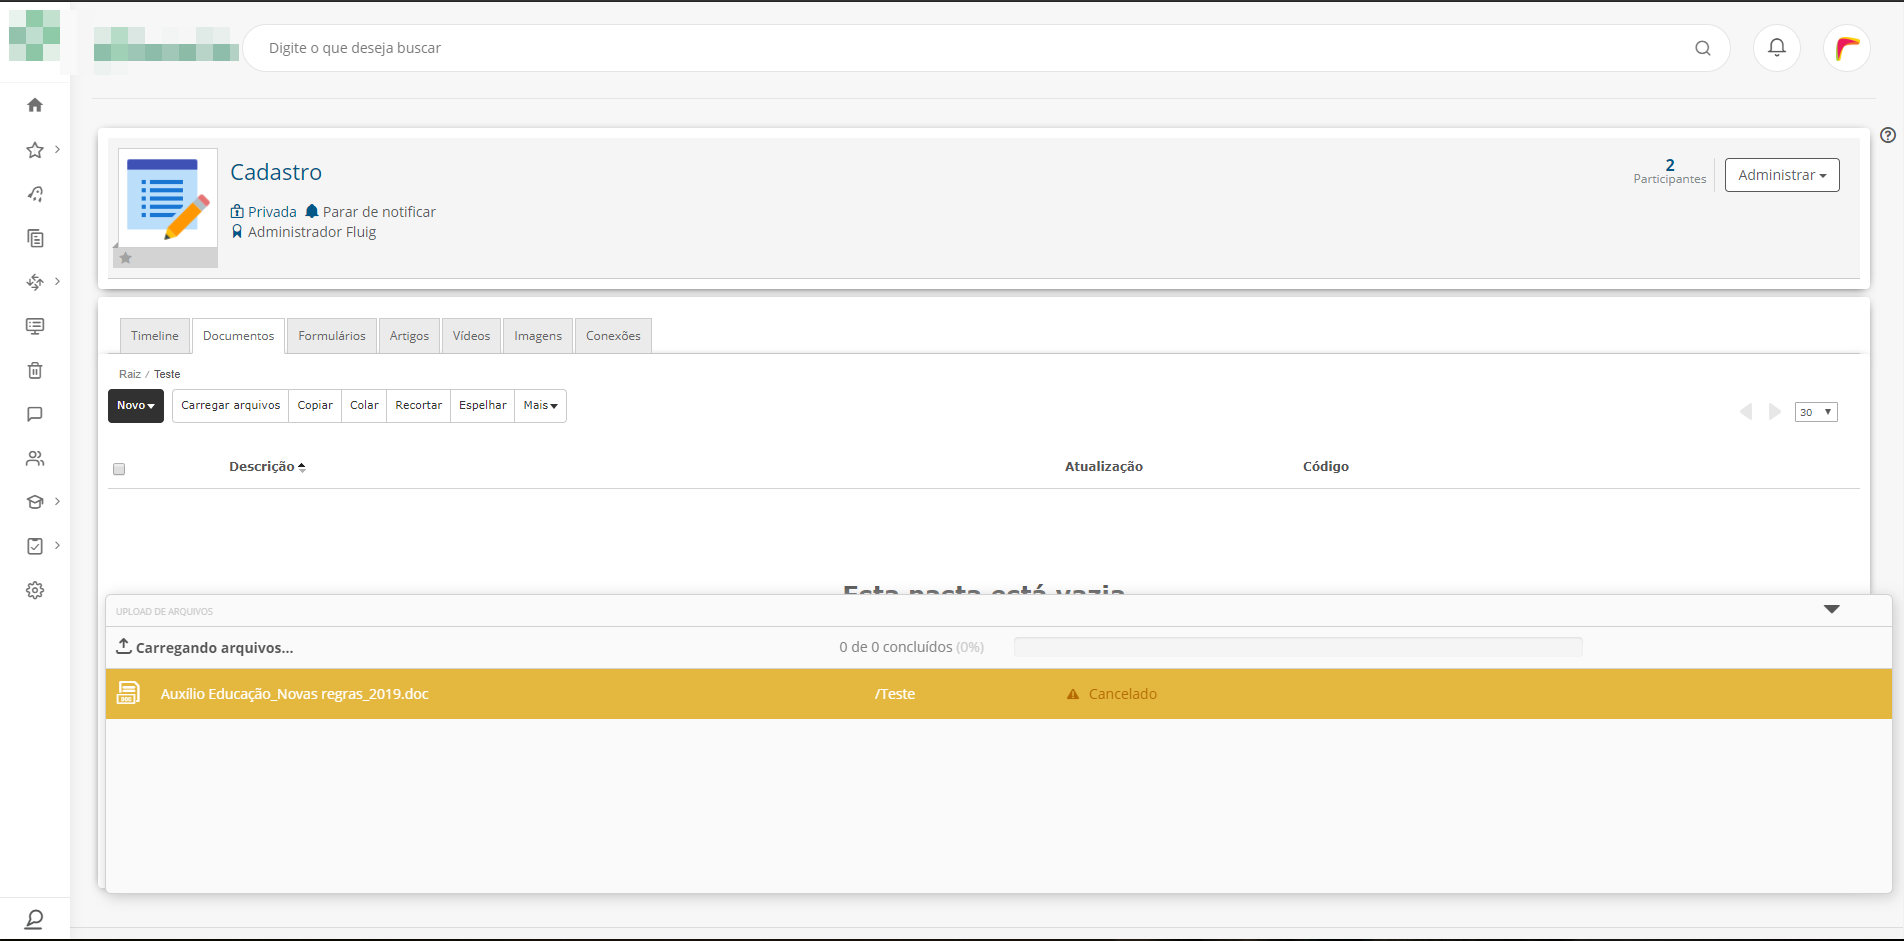
Task: Click the Cadastro community image
Action: tap(168, 198)
